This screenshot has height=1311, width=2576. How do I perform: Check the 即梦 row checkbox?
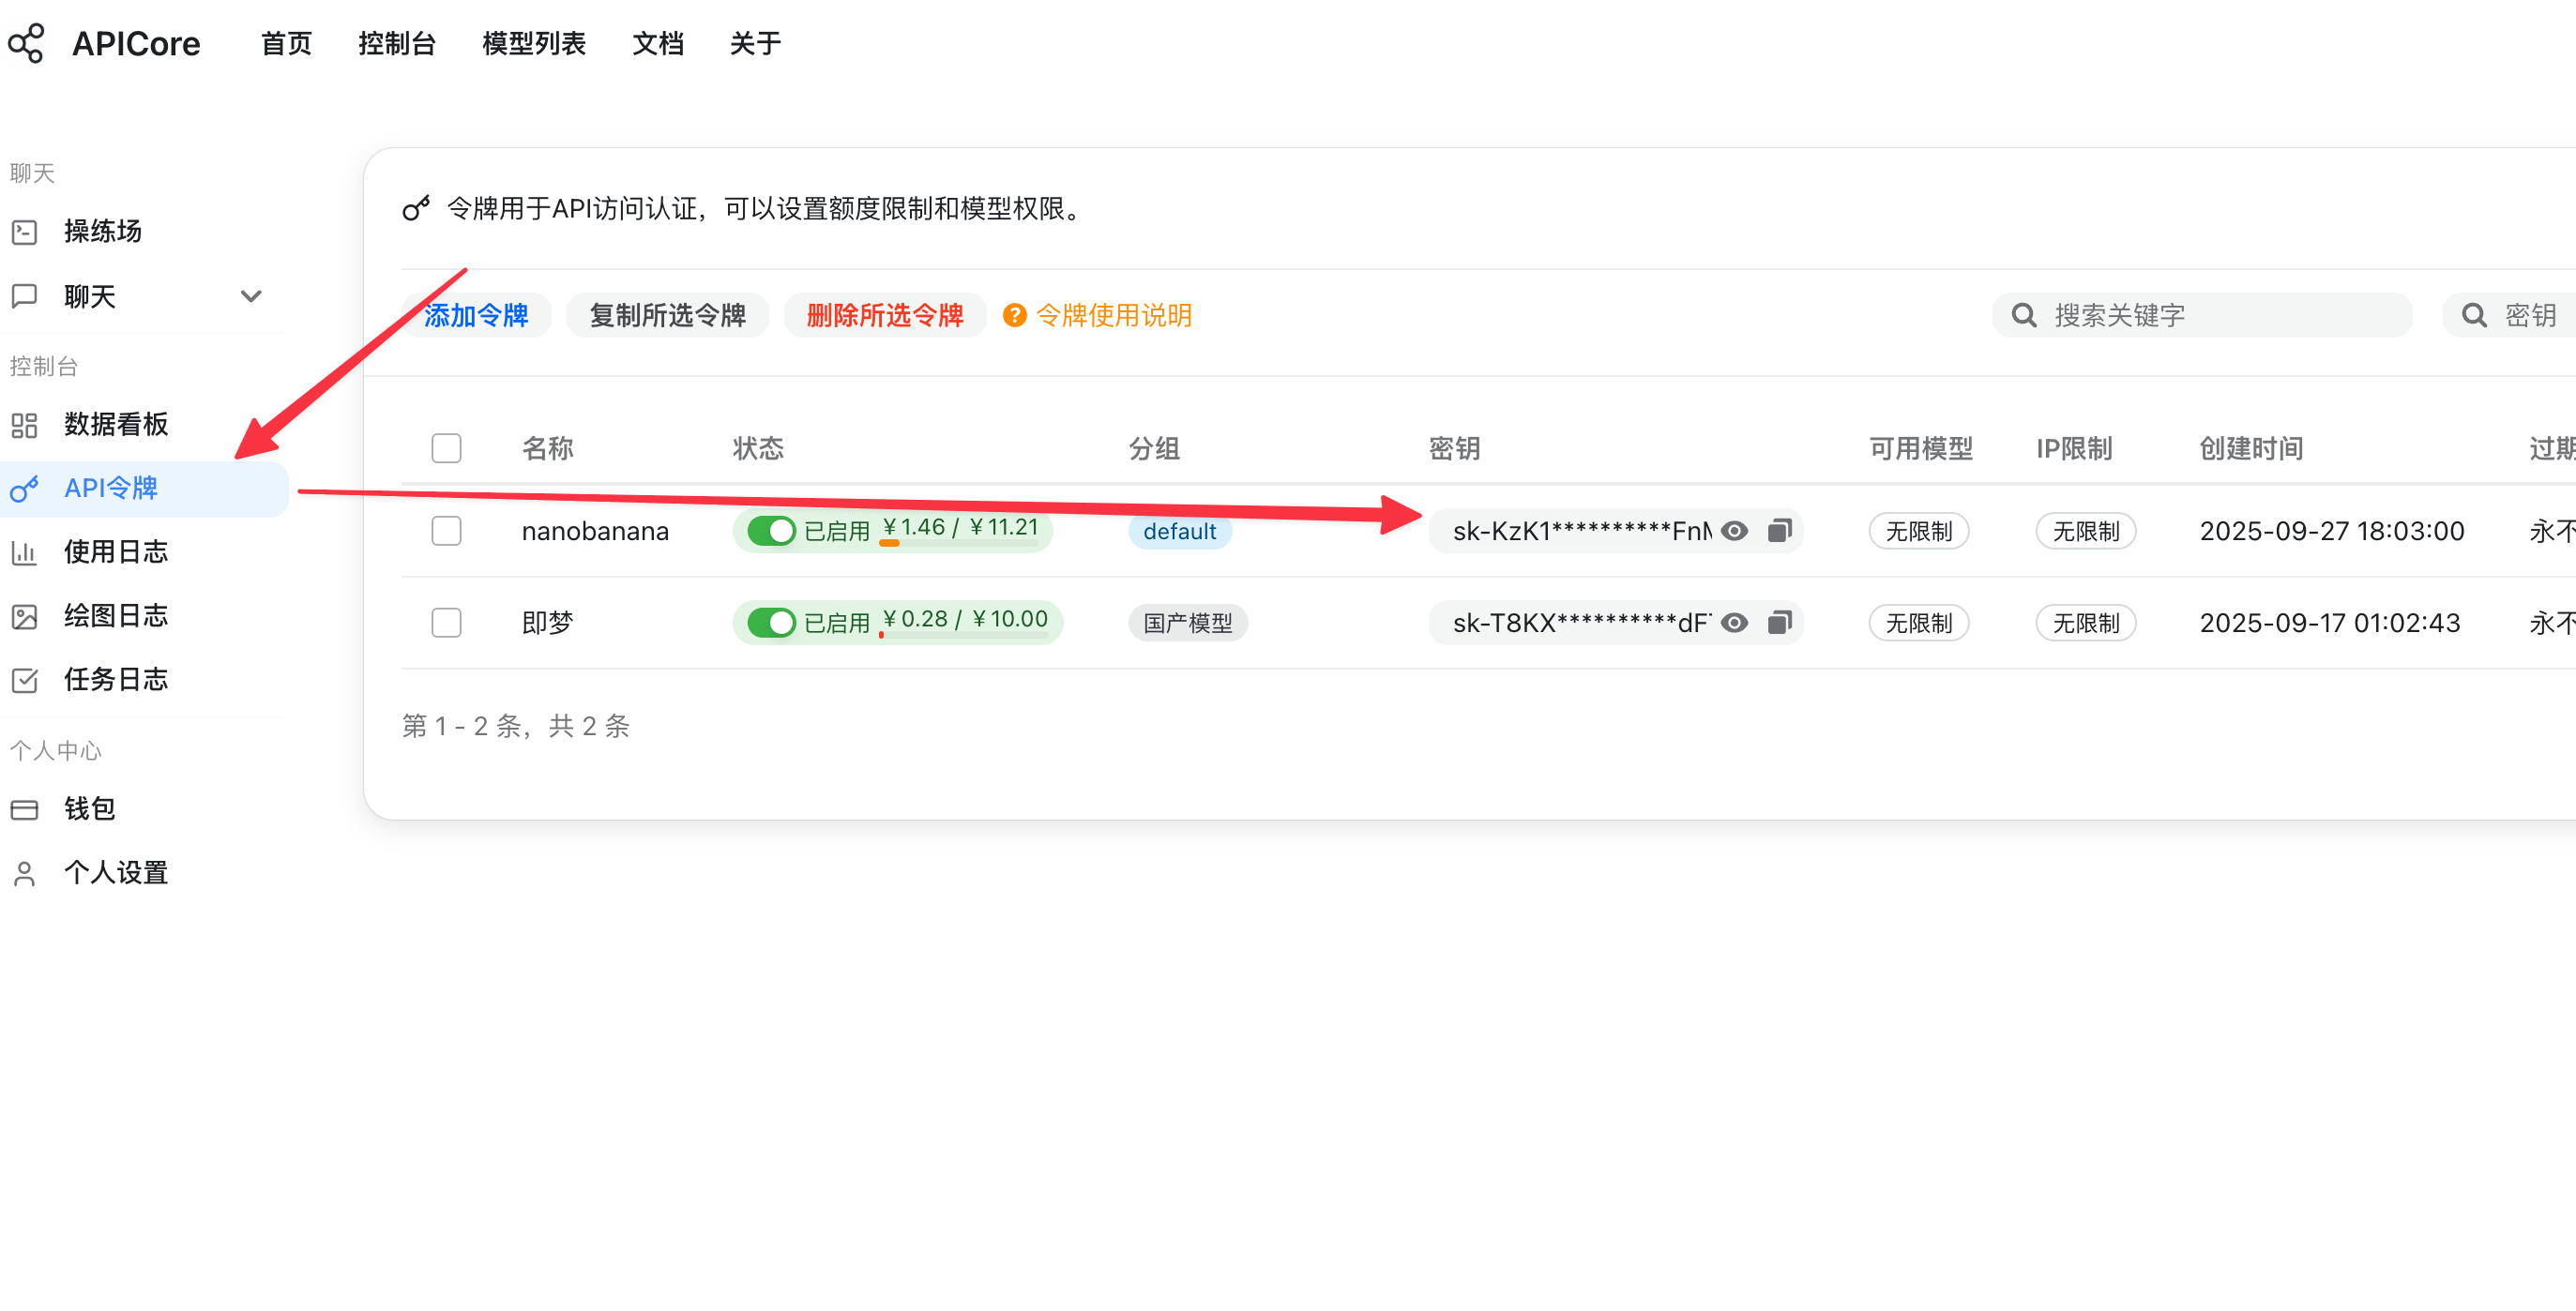click(x=446, y=622)
